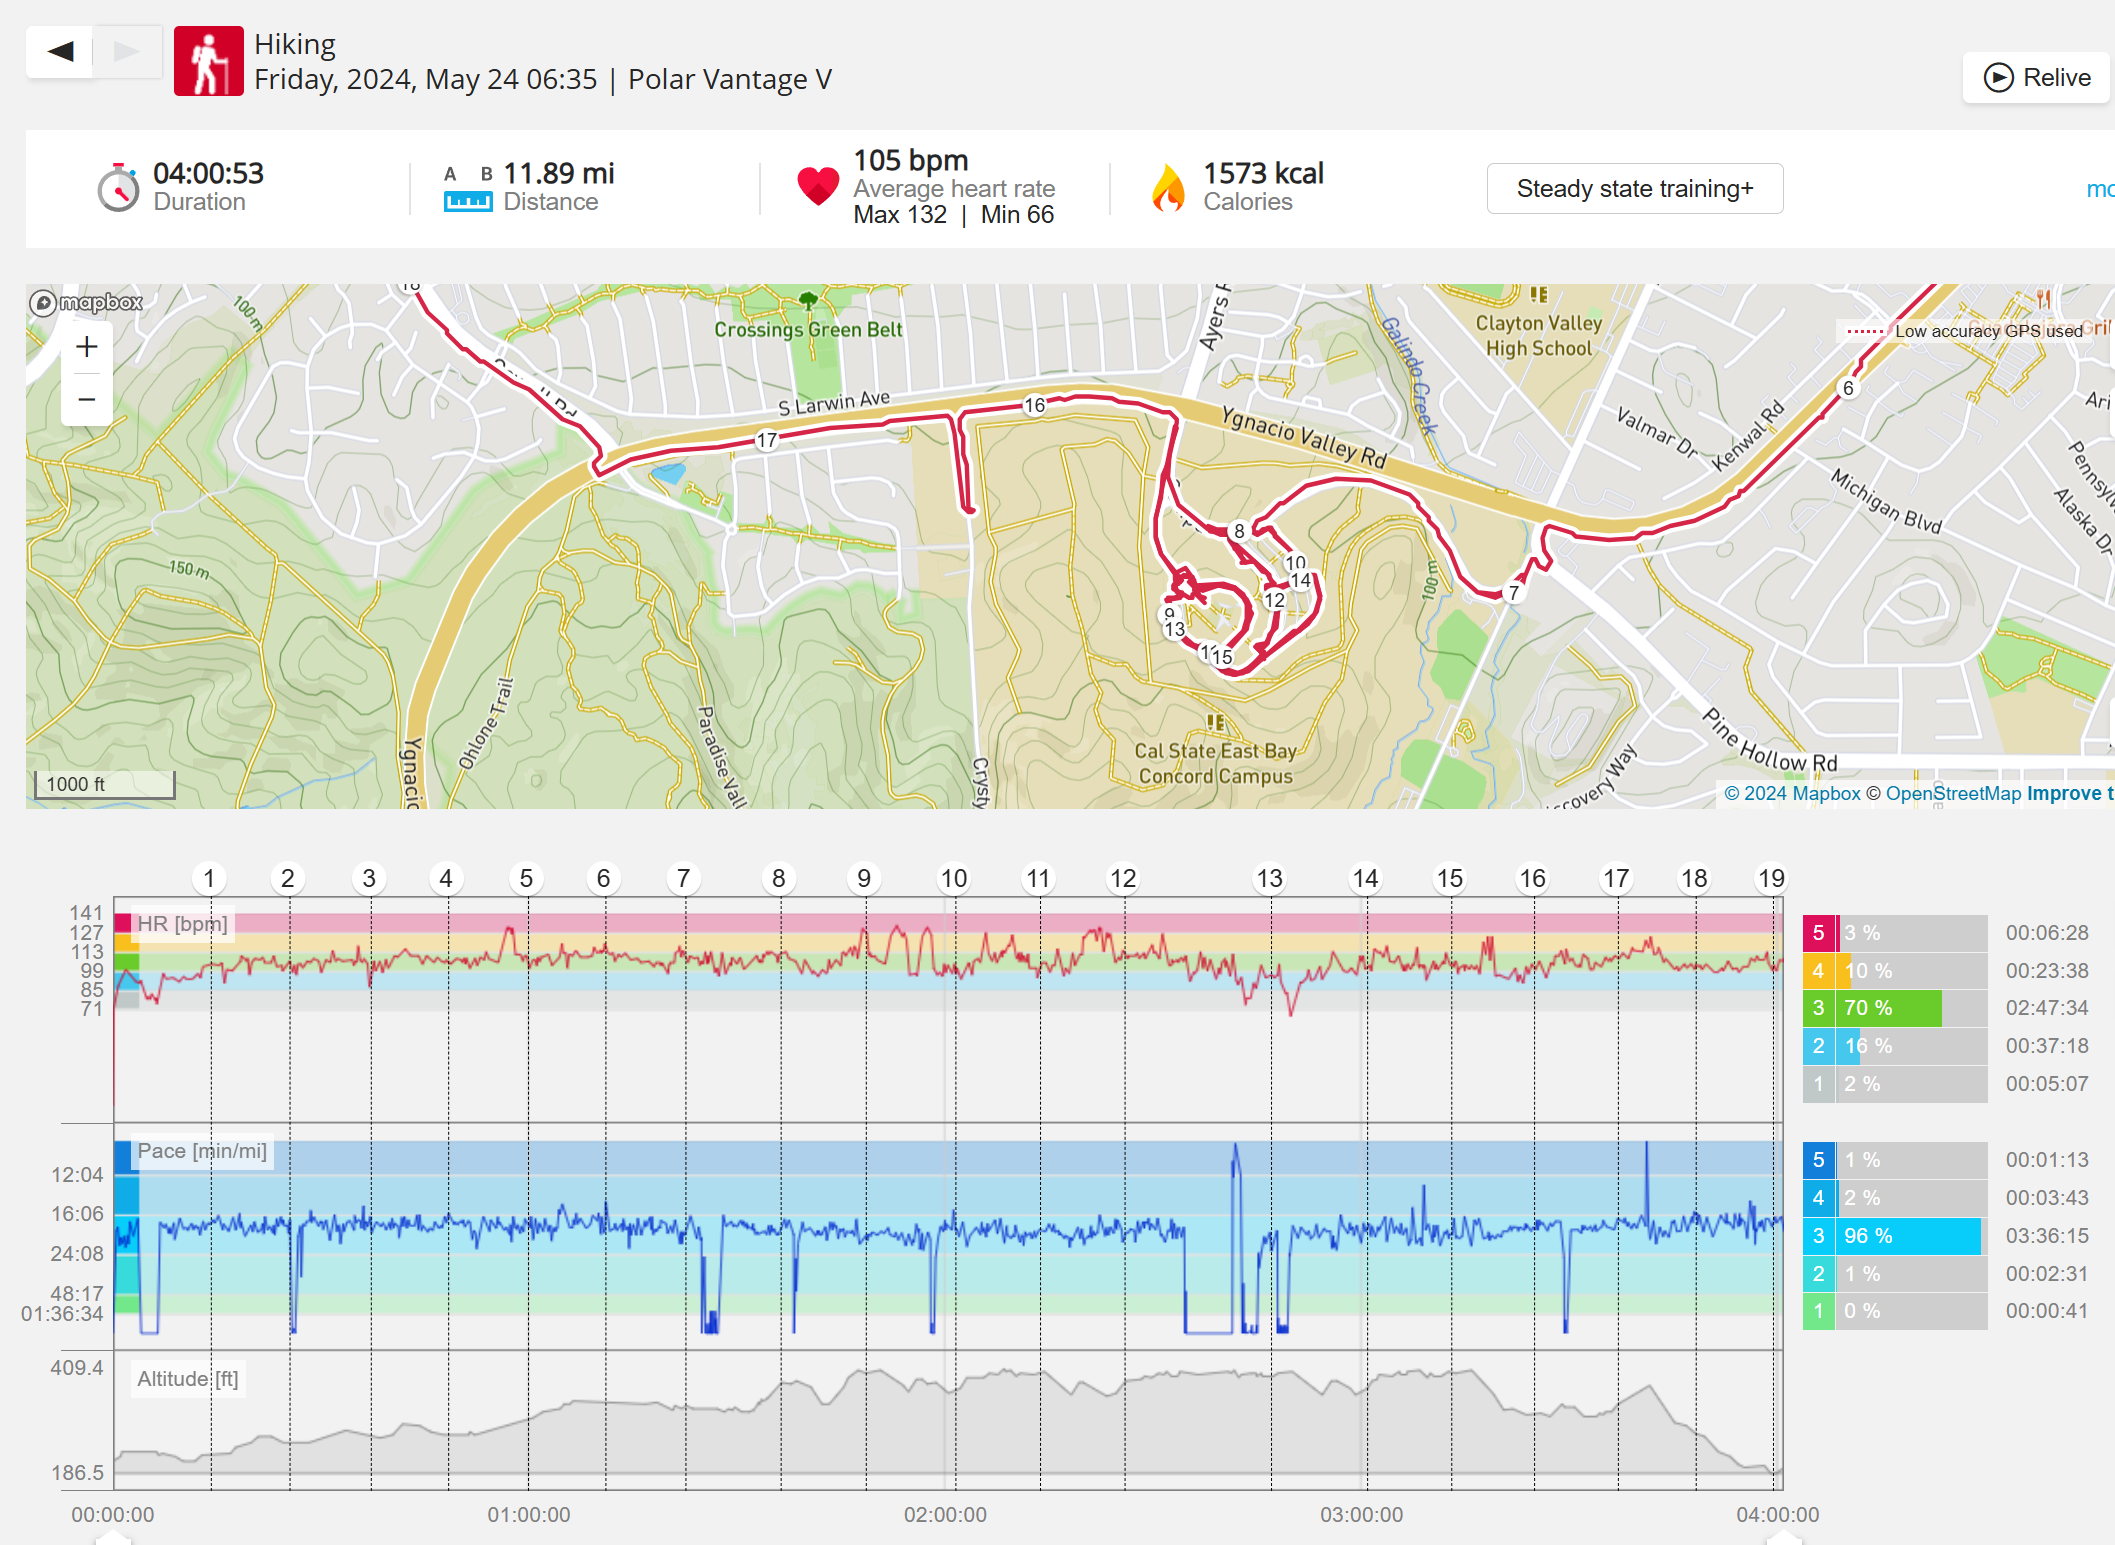
Task: Click the heart rate heart icon
Action: pos(817,186)
